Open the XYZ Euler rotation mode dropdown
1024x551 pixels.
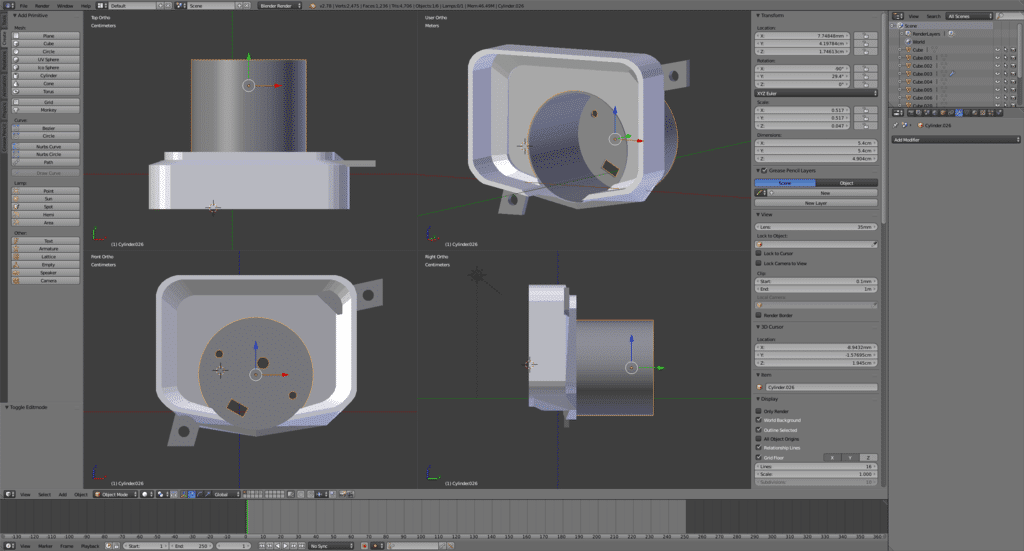[817, 93]
